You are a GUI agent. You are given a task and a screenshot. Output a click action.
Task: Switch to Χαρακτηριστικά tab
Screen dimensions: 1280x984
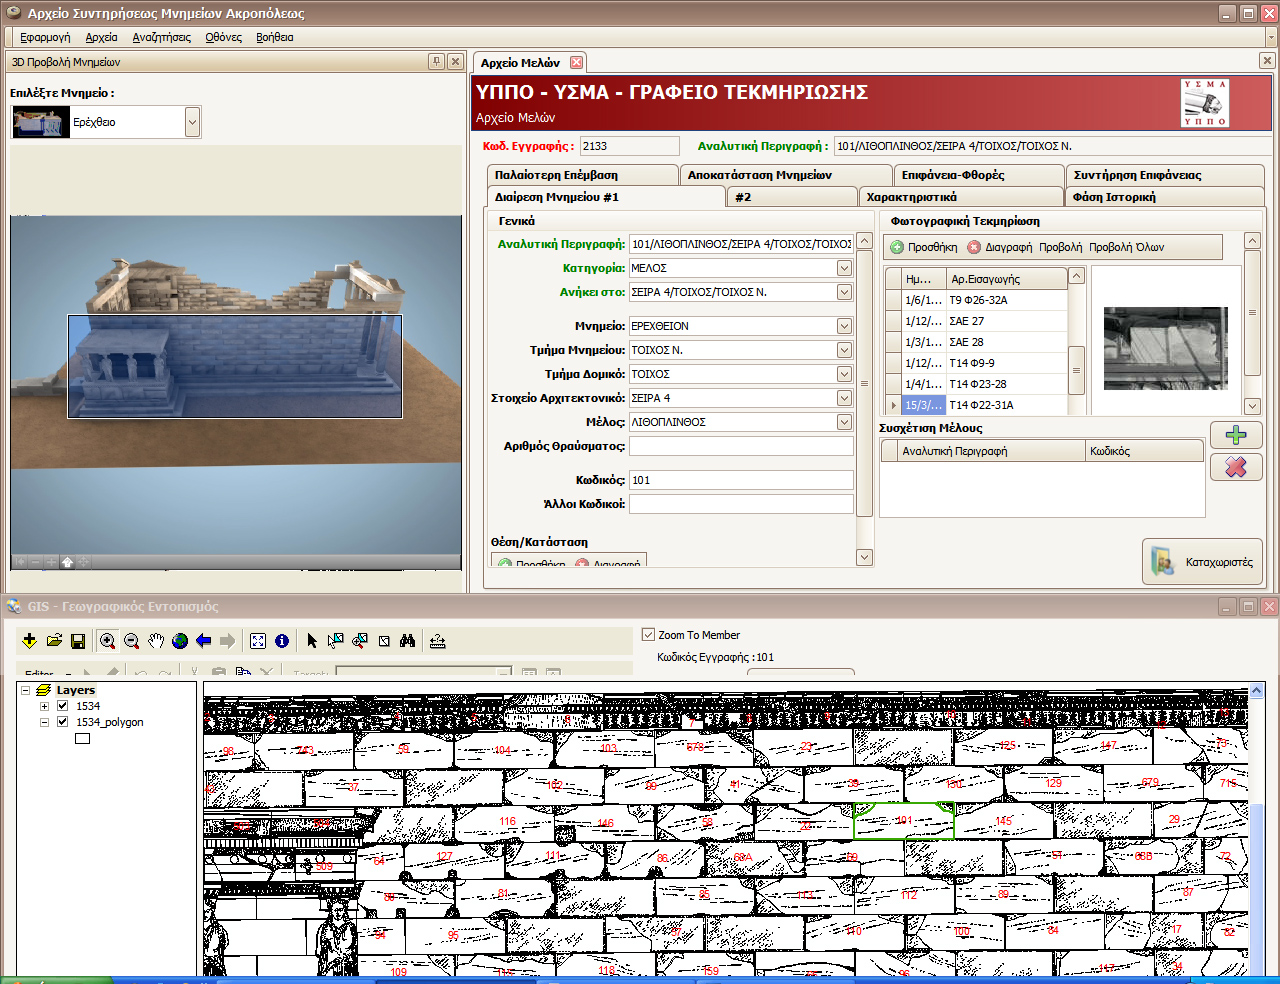point(961,197)
